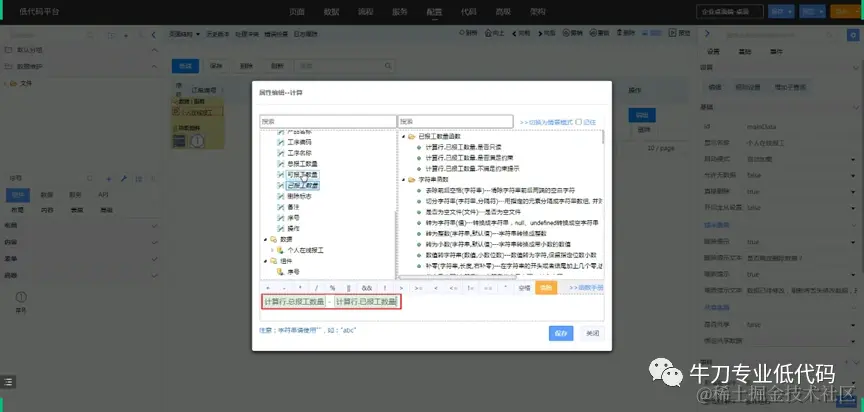The width and height of the screenshot is (864, 412).
Task: Click the icon beside 个人在线报工
Action: [280, 250]
